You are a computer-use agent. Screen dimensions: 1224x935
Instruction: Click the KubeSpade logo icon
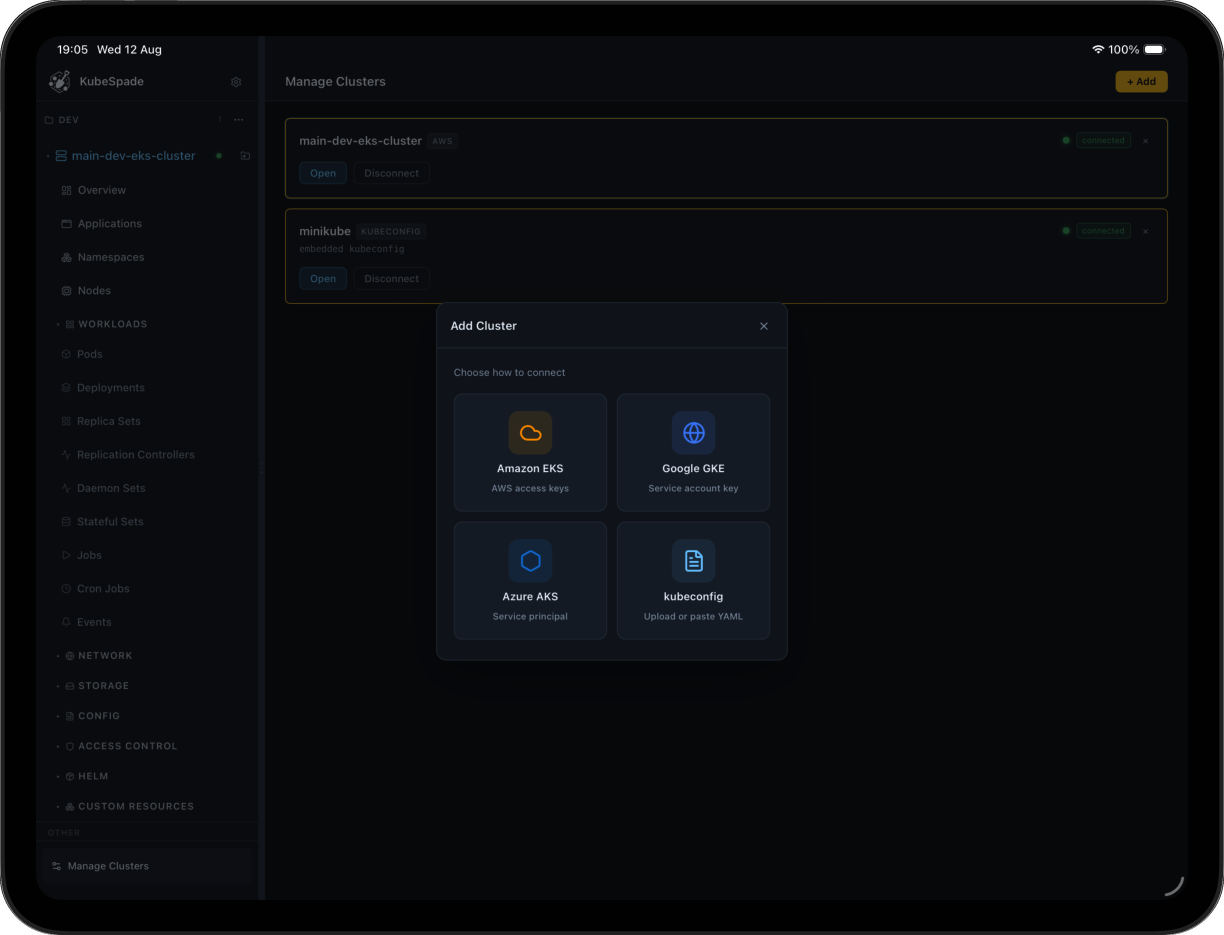(x=60, y=82)
